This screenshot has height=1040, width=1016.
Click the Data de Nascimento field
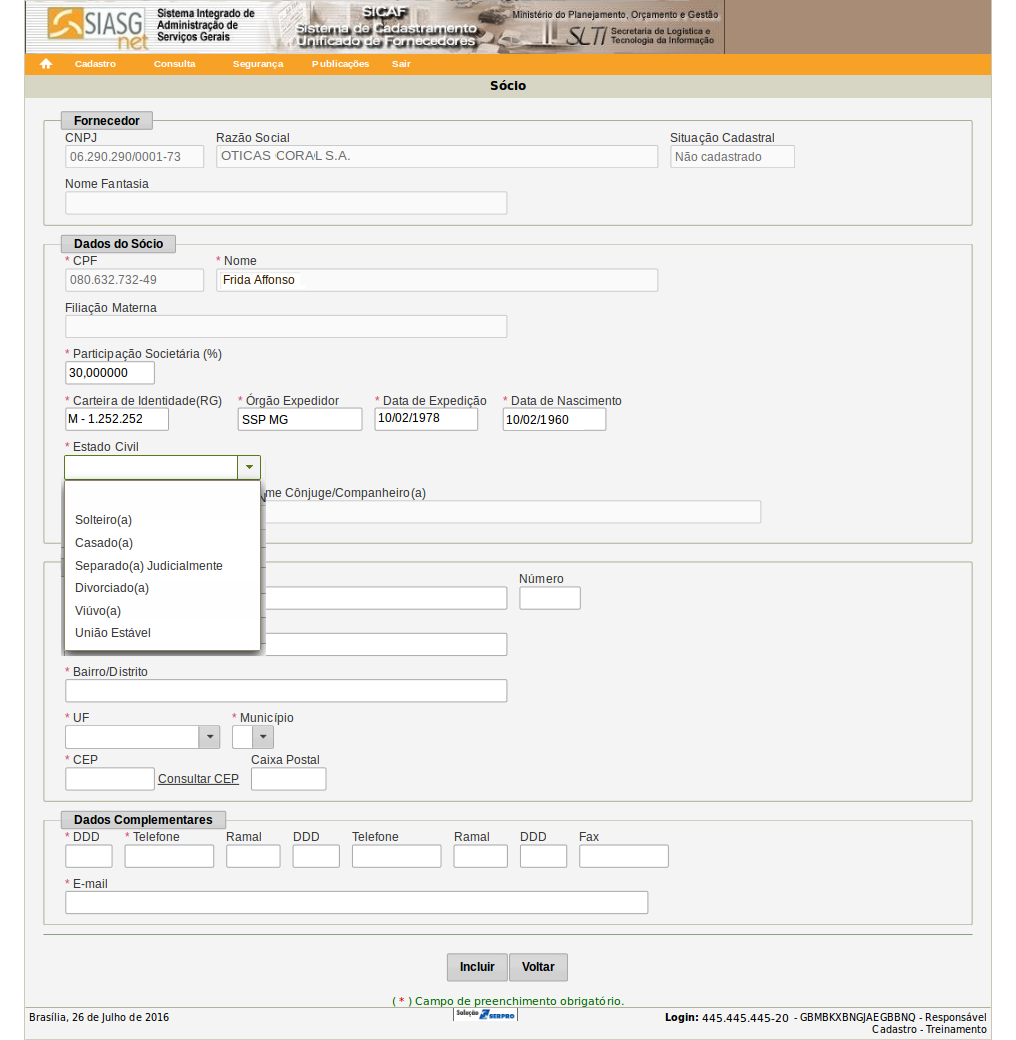[x=554, y=419]
